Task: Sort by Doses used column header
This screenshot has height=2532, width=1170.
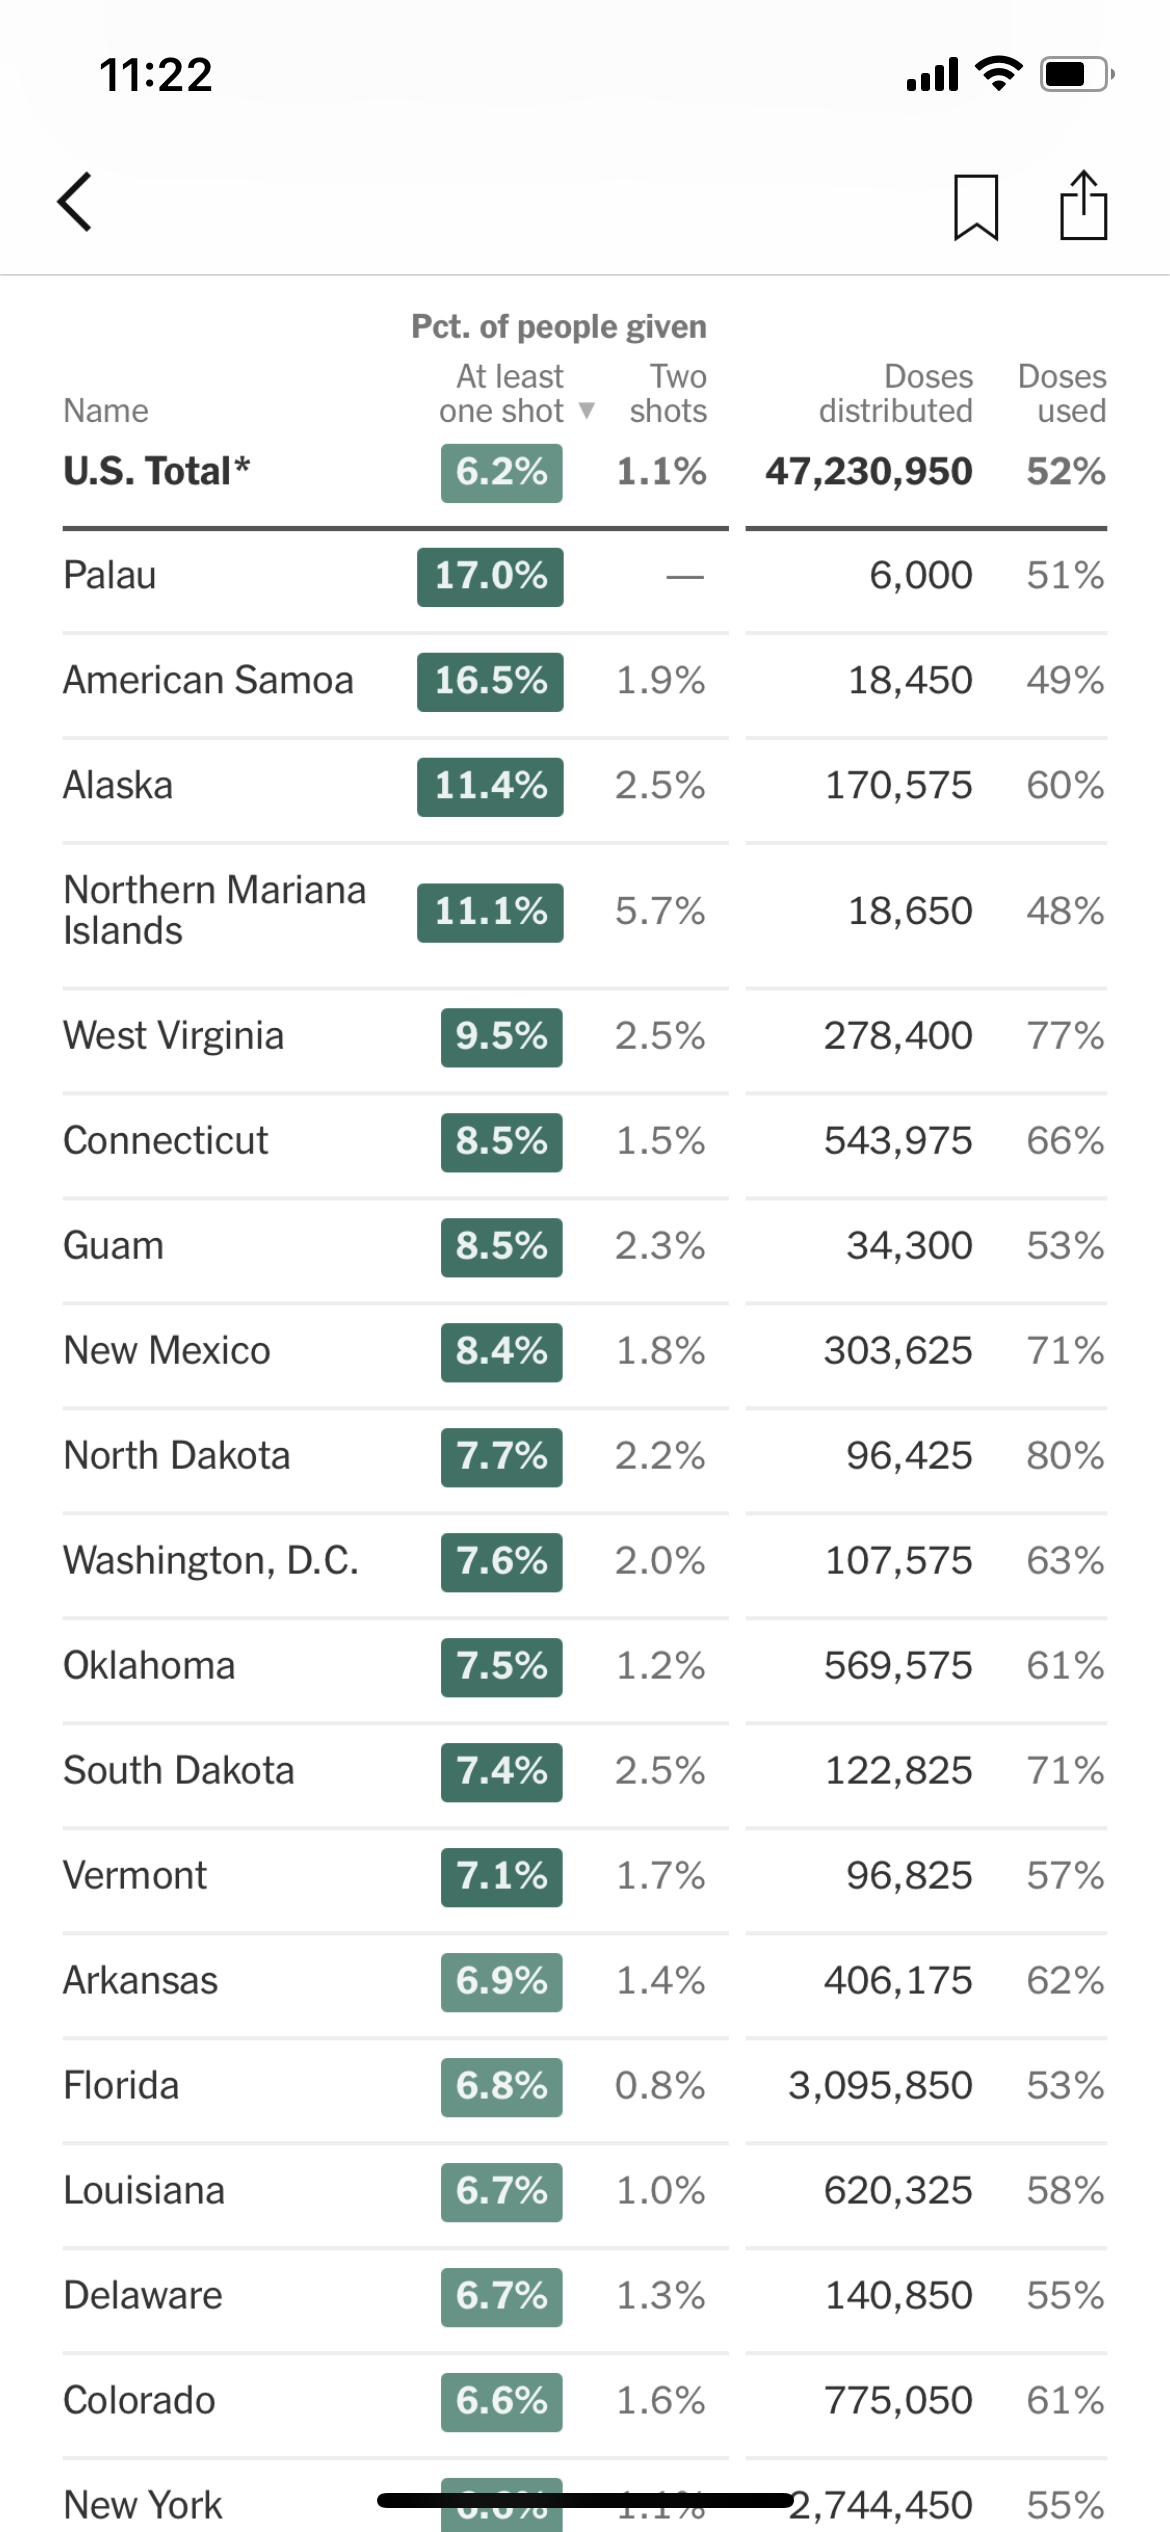Action: (x=1062, y=393)
